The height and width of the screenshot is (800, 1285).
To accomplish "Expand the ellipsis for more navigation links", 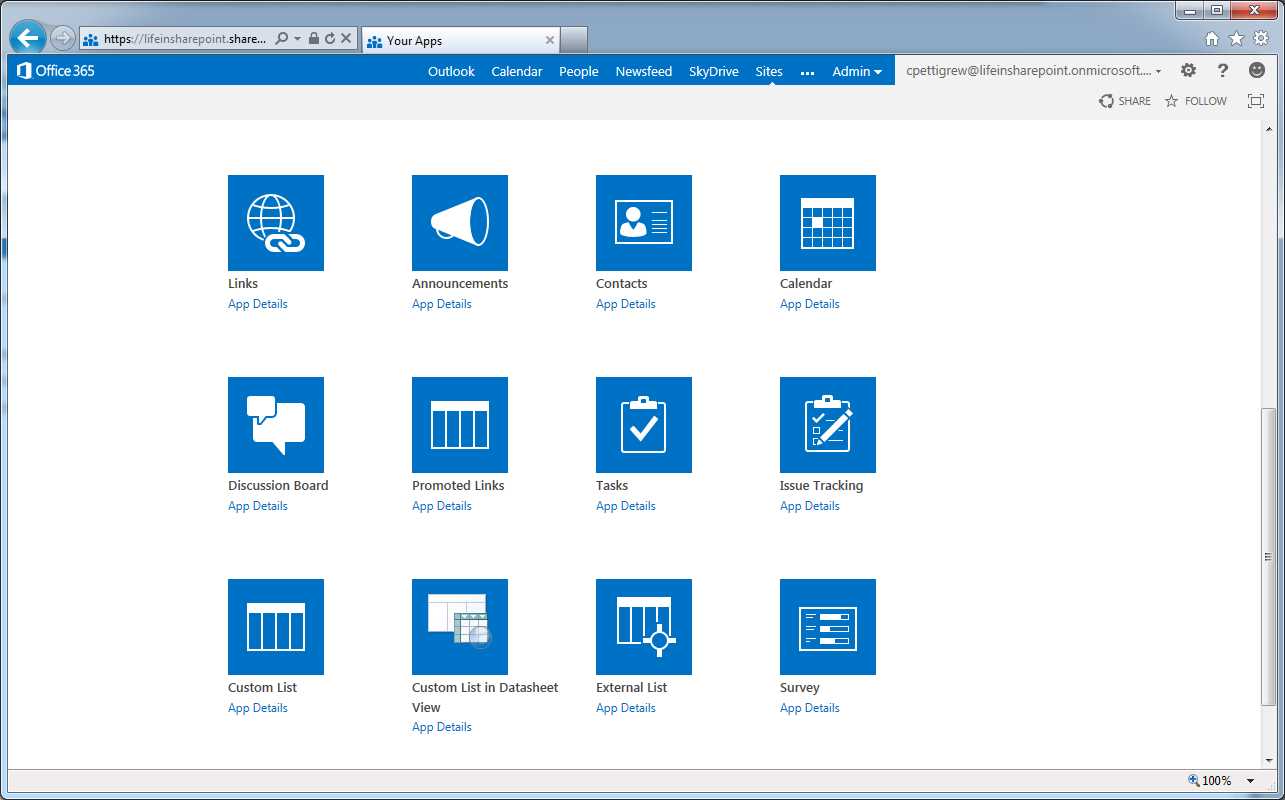I will [807, 71].
